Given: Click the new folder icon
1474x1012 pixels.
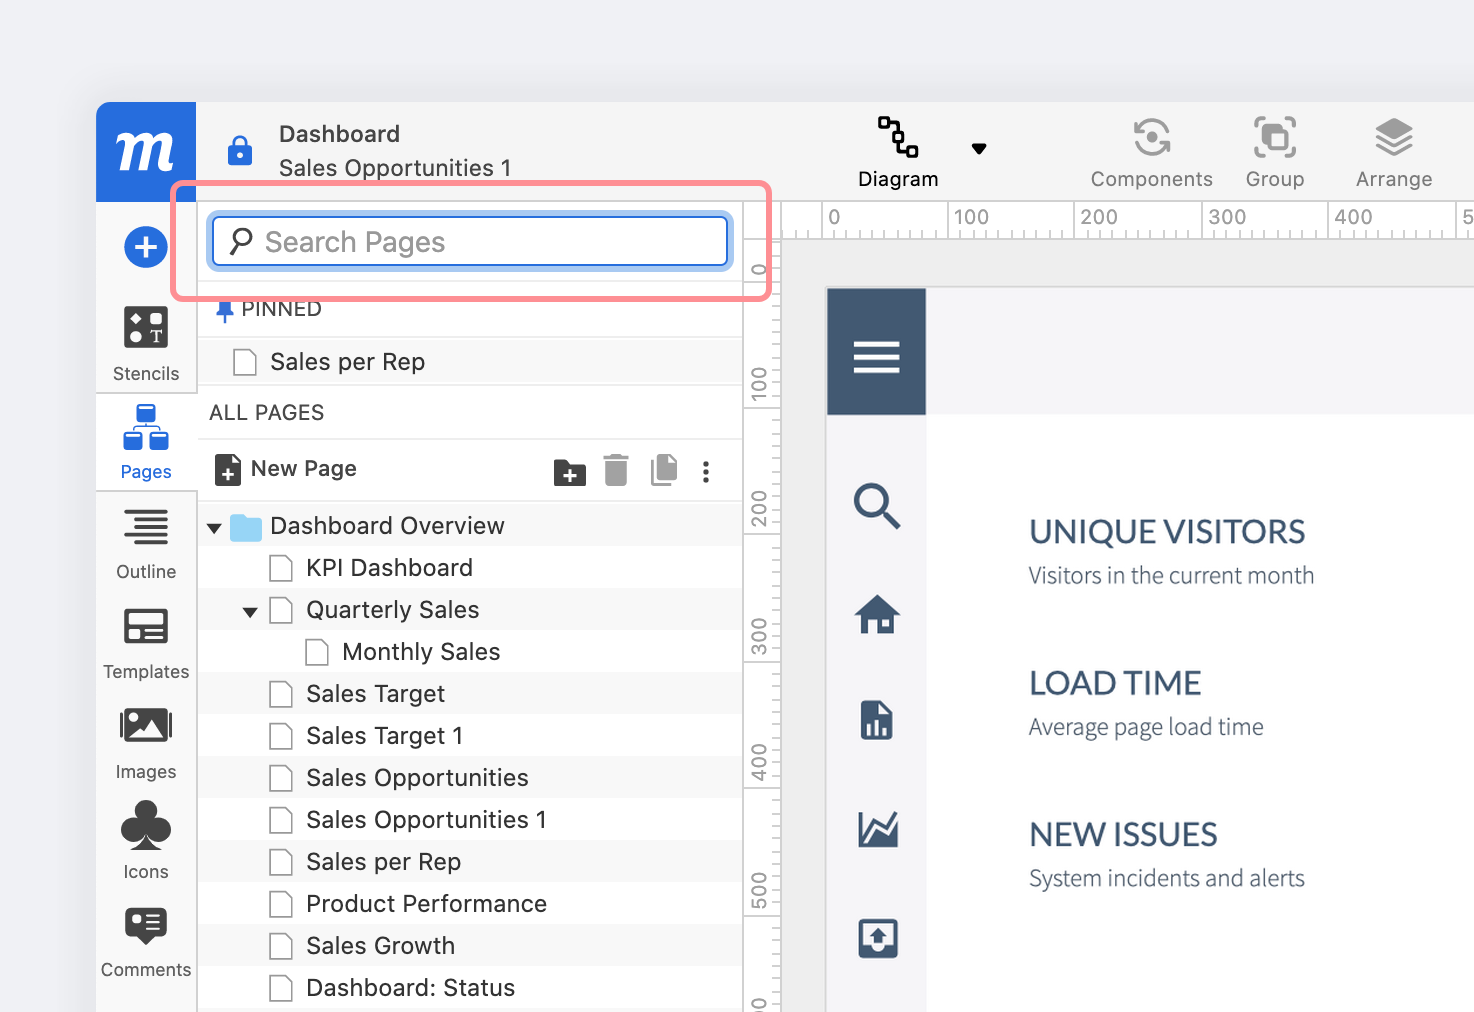Looking at the screenshot, I should tap(570, 472).
